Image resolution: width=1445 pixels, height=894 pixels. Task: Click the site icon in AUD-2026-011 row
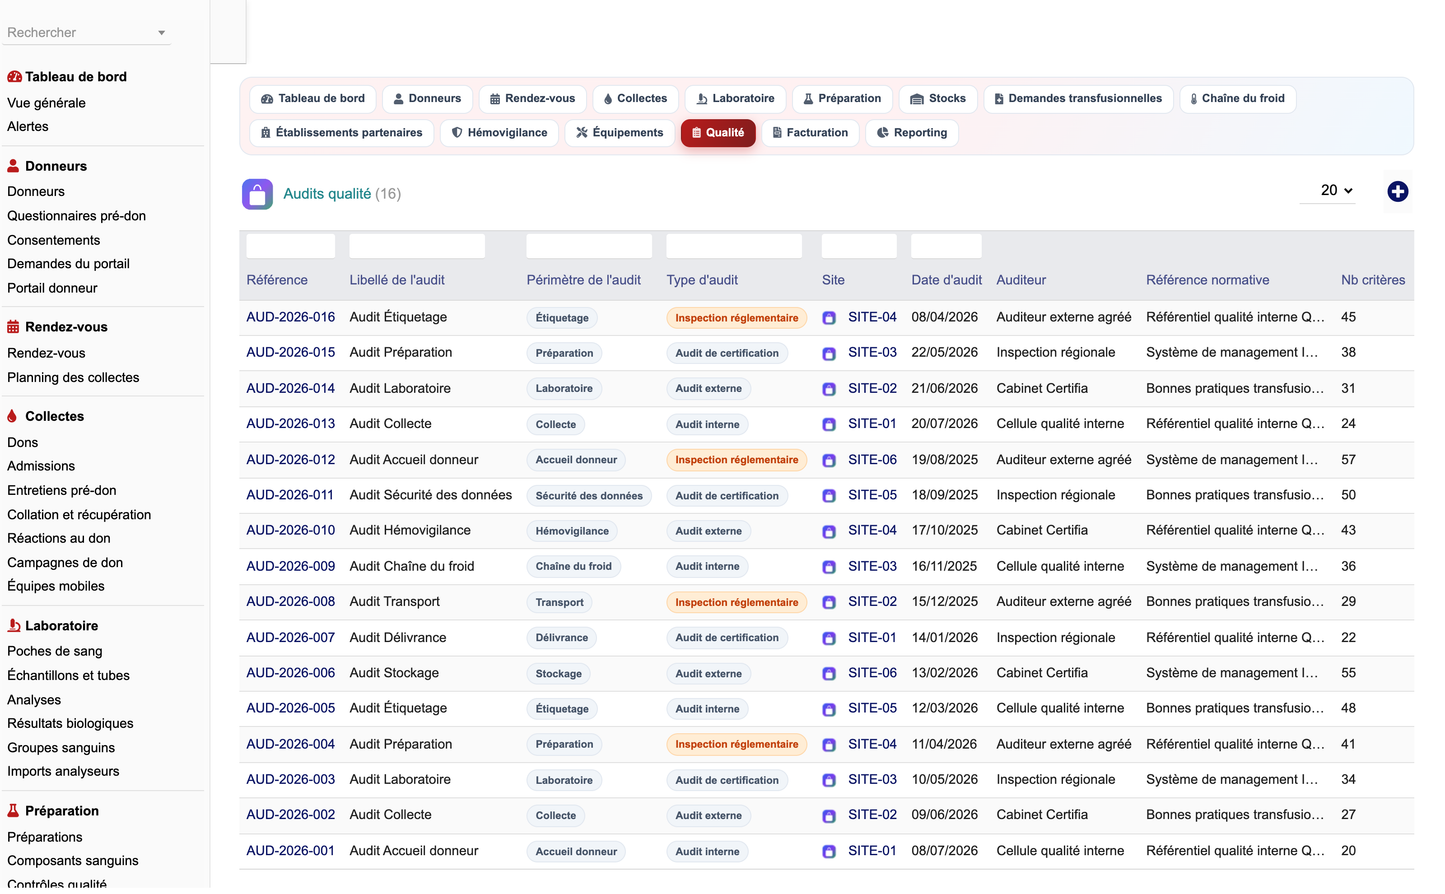829,496
